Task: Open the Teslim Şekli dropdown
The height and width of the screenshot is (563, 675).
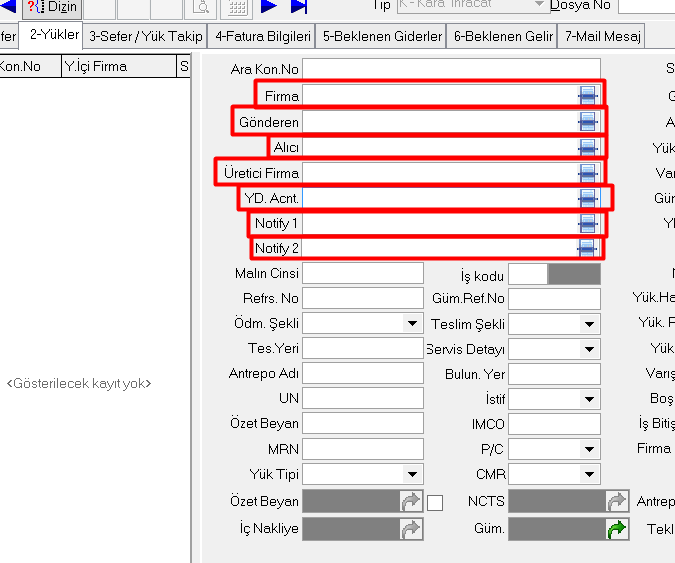Action: [x=590, y=324]
